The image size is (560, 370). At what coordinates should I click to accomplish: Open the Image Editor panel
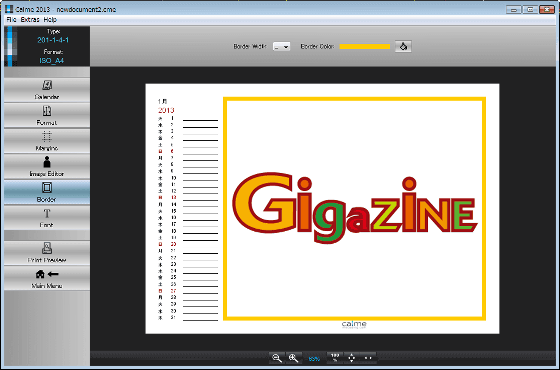click(47, 167)
